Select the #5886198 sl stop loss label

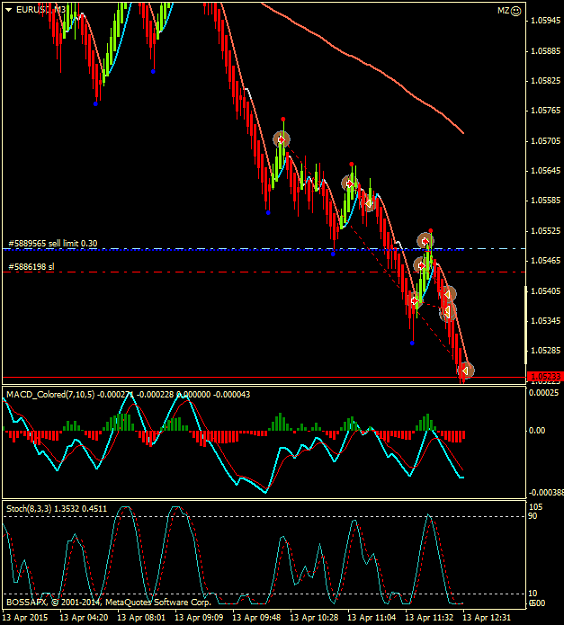point(31,267)
